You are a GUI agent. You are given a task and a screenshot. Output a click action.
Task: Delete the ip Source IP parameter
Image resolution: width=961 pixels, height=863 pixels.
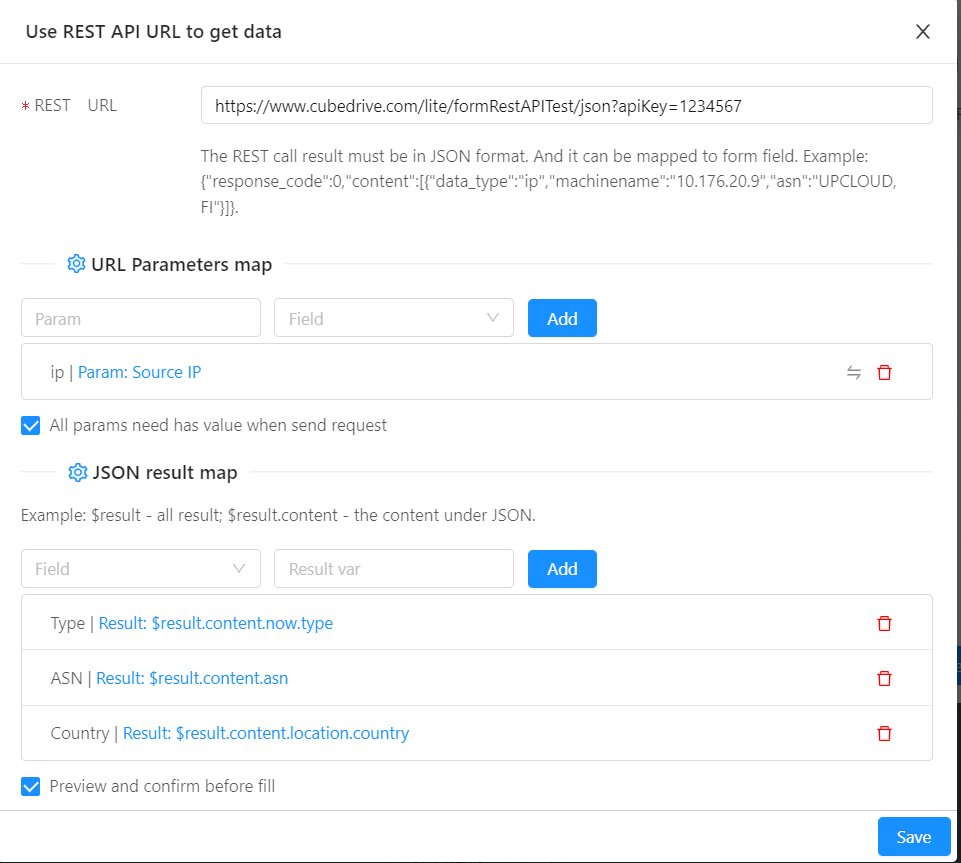tap(884, 372)
